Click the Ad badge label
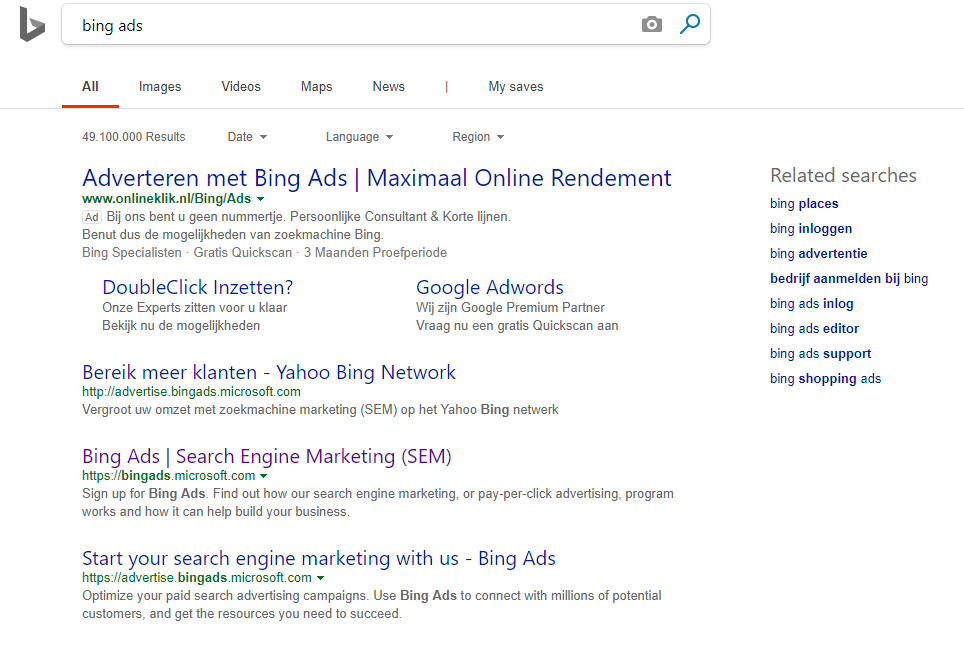964x647 pixels. tap(92, 217)
